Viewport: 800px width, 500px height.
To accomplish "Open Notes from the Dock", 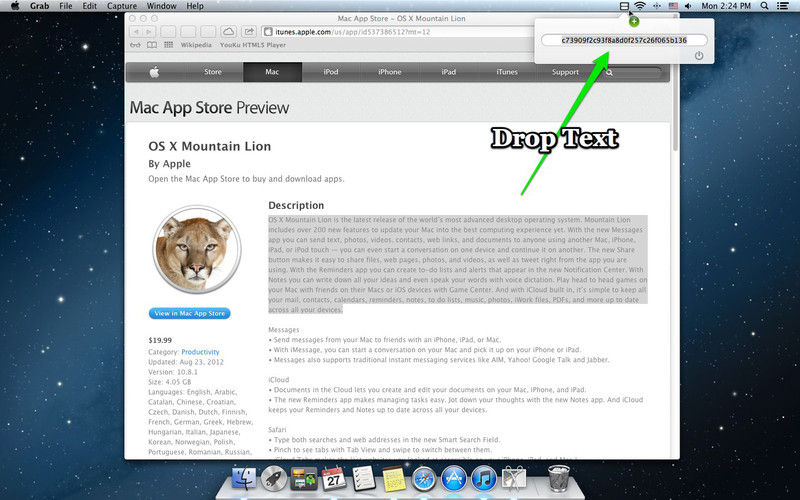I will coord(394,479).
